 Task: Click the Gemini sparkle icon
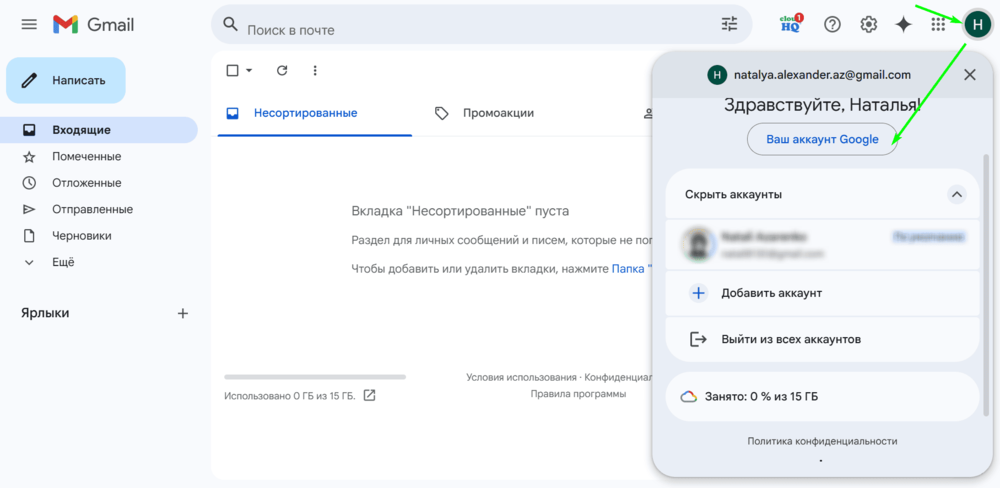[x=903, y=24]
